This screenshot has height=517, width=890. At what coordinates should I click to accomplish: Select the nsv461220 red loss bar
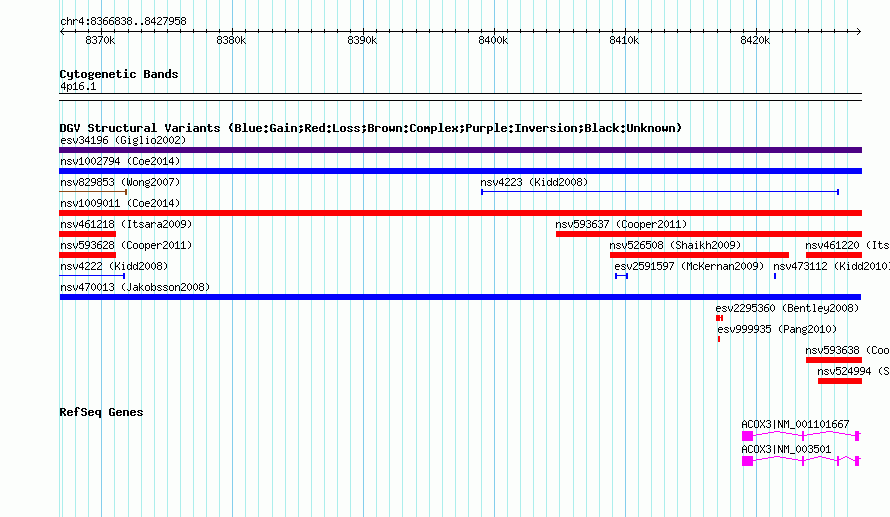pos(834,255)
